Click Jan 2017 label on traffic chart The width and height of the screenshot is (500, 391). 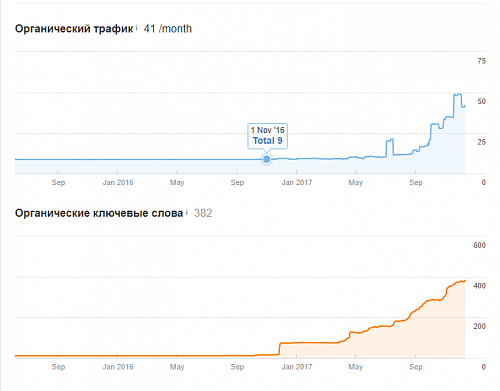(297, 182)
